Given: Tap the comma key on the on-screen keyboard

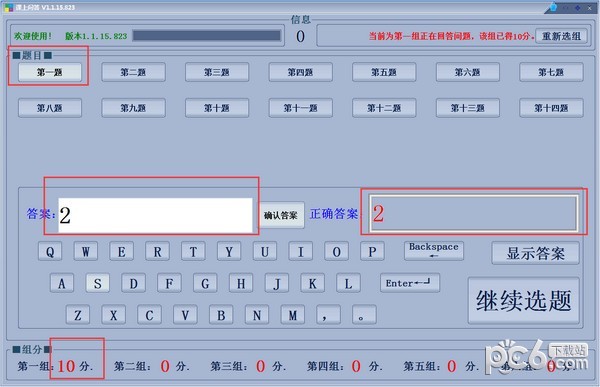Looking at the screenshot, I should 328,315.
